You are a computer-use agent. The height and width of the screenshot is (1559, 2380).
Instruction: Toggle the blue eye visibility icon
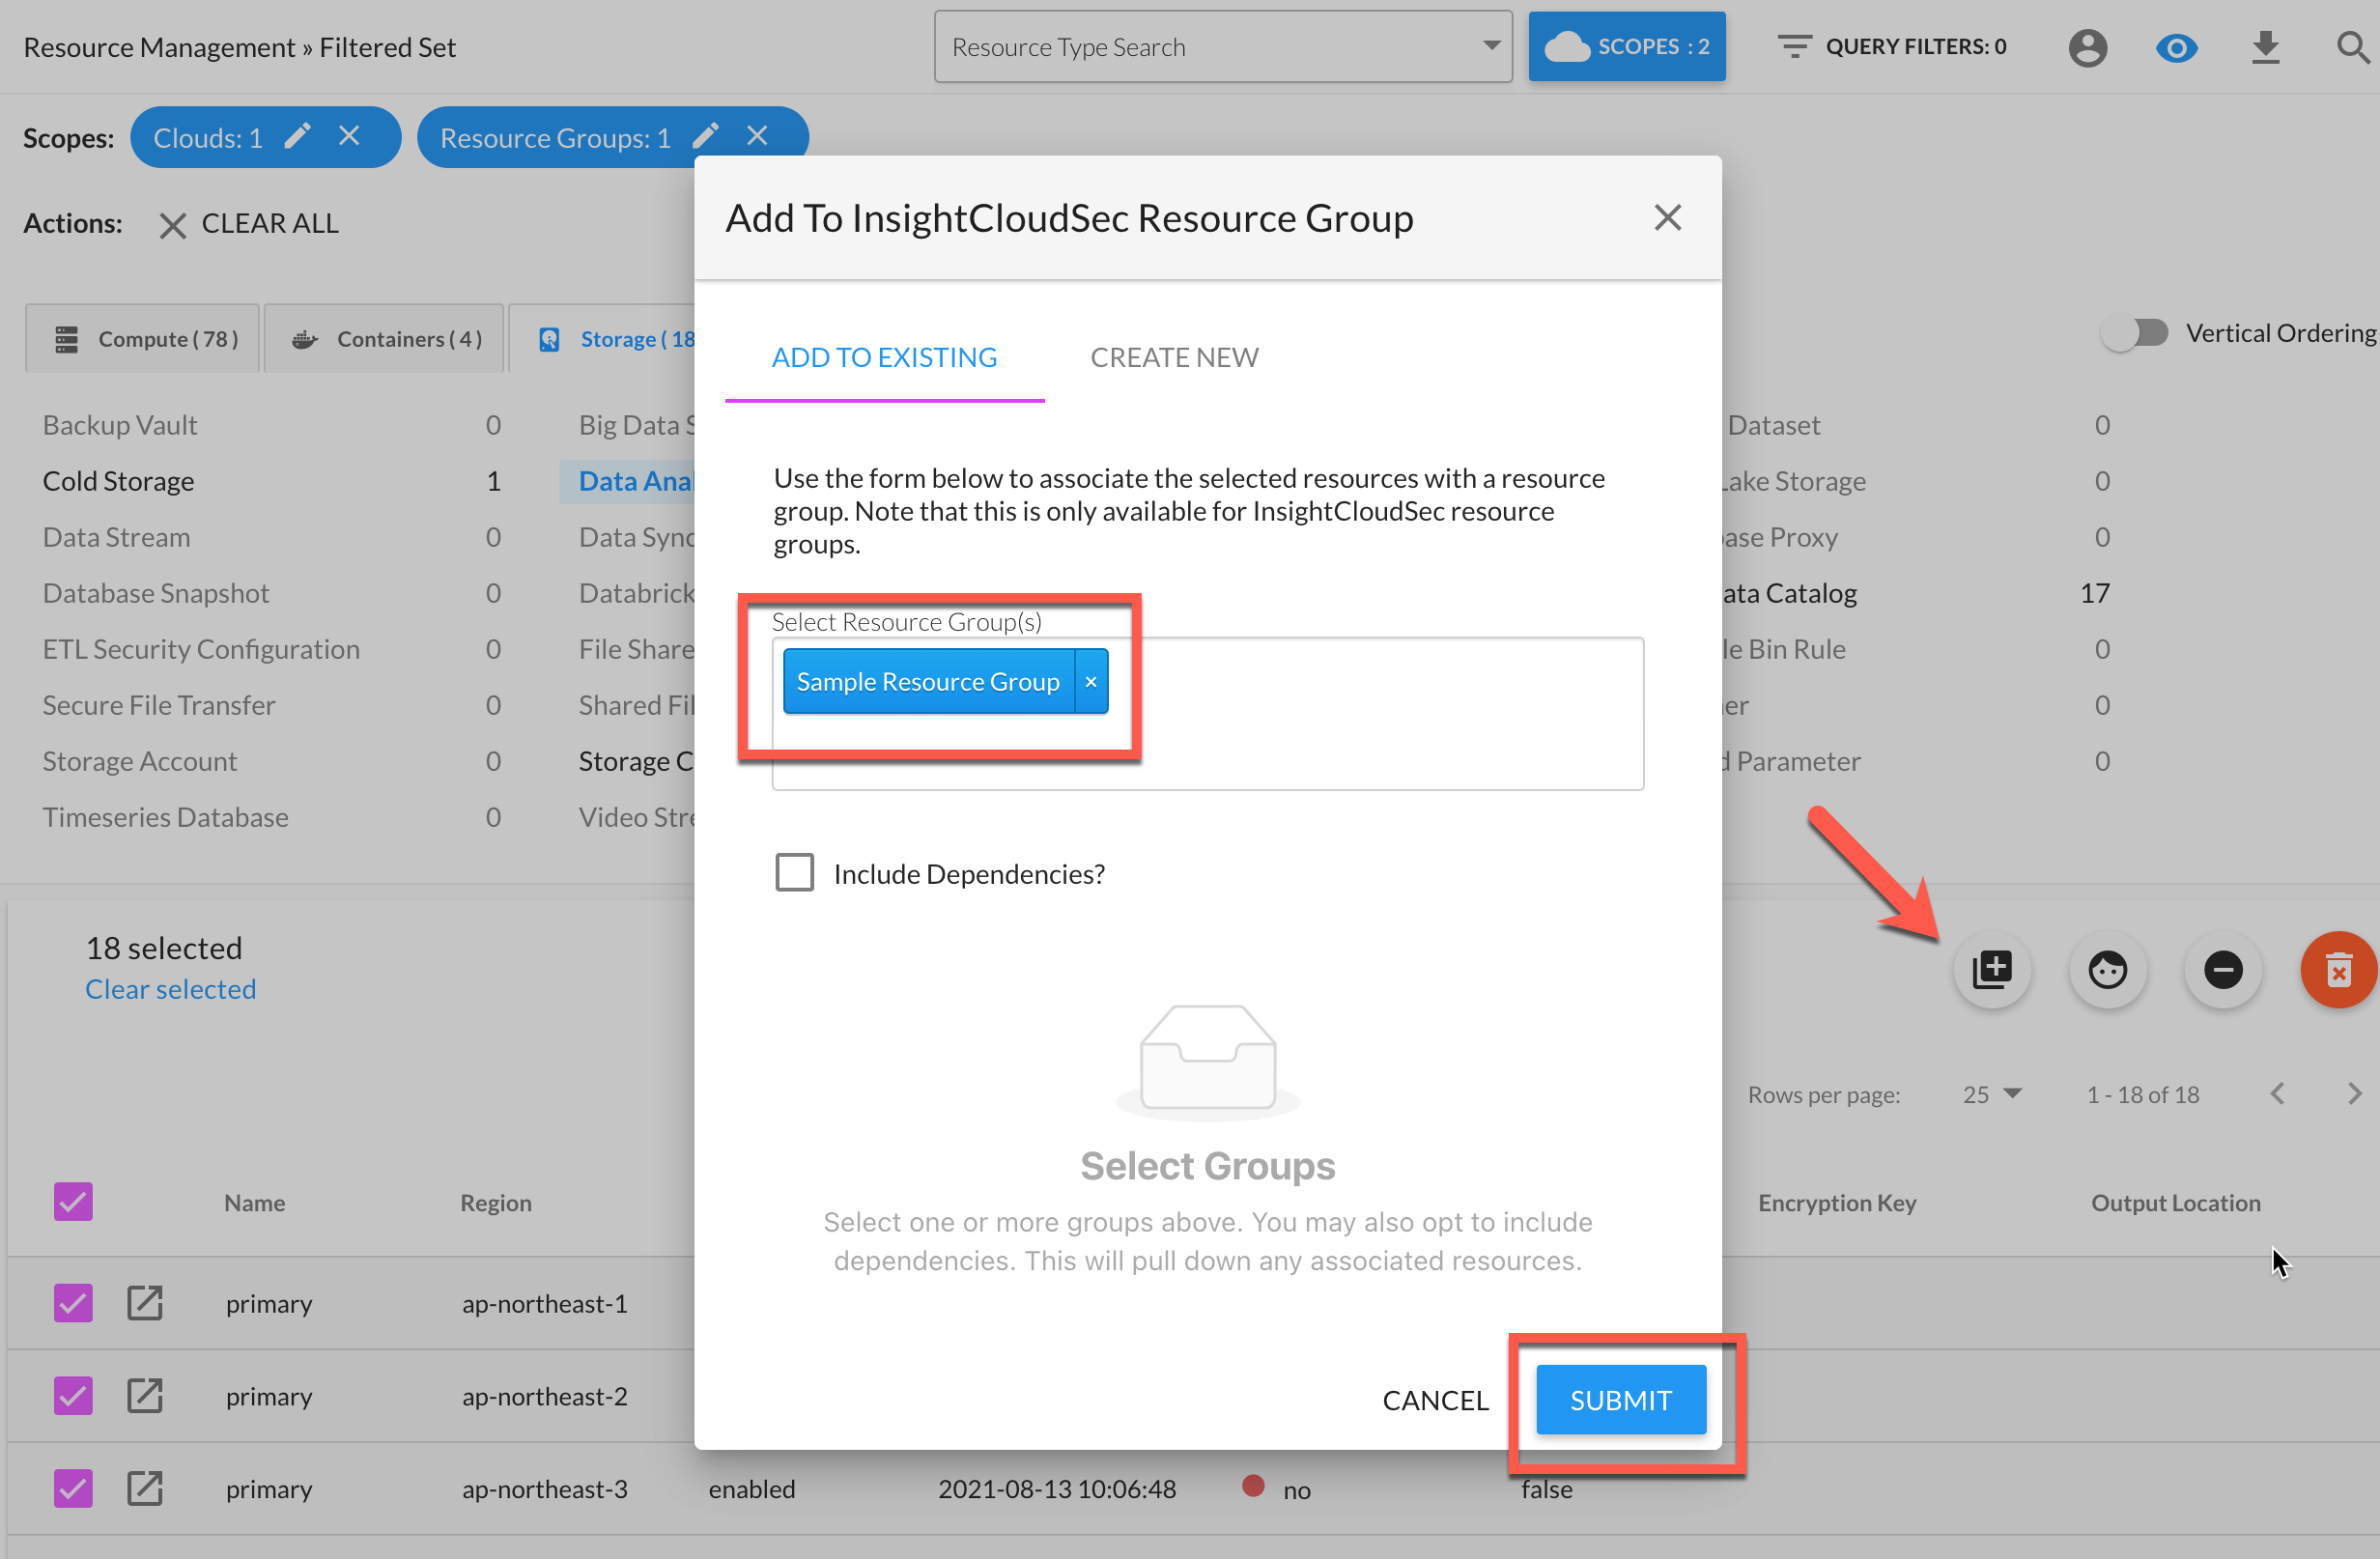point(2176,47)
